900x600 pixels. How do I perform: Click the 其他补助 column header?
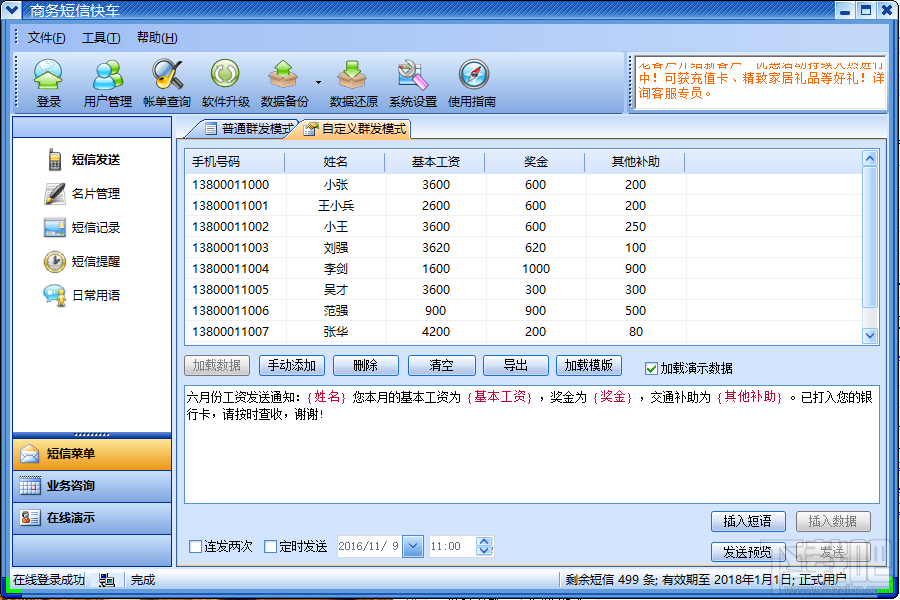[635, 162]
